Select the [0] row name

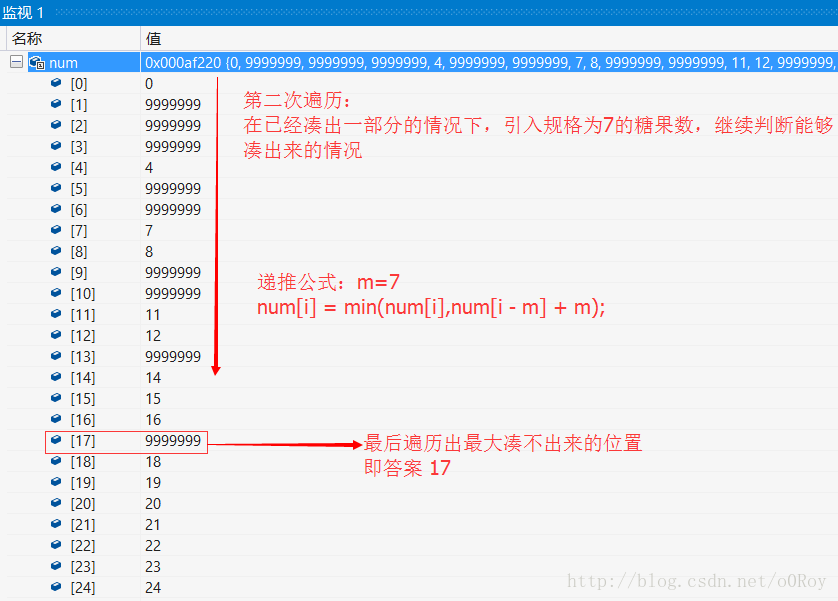79,84
